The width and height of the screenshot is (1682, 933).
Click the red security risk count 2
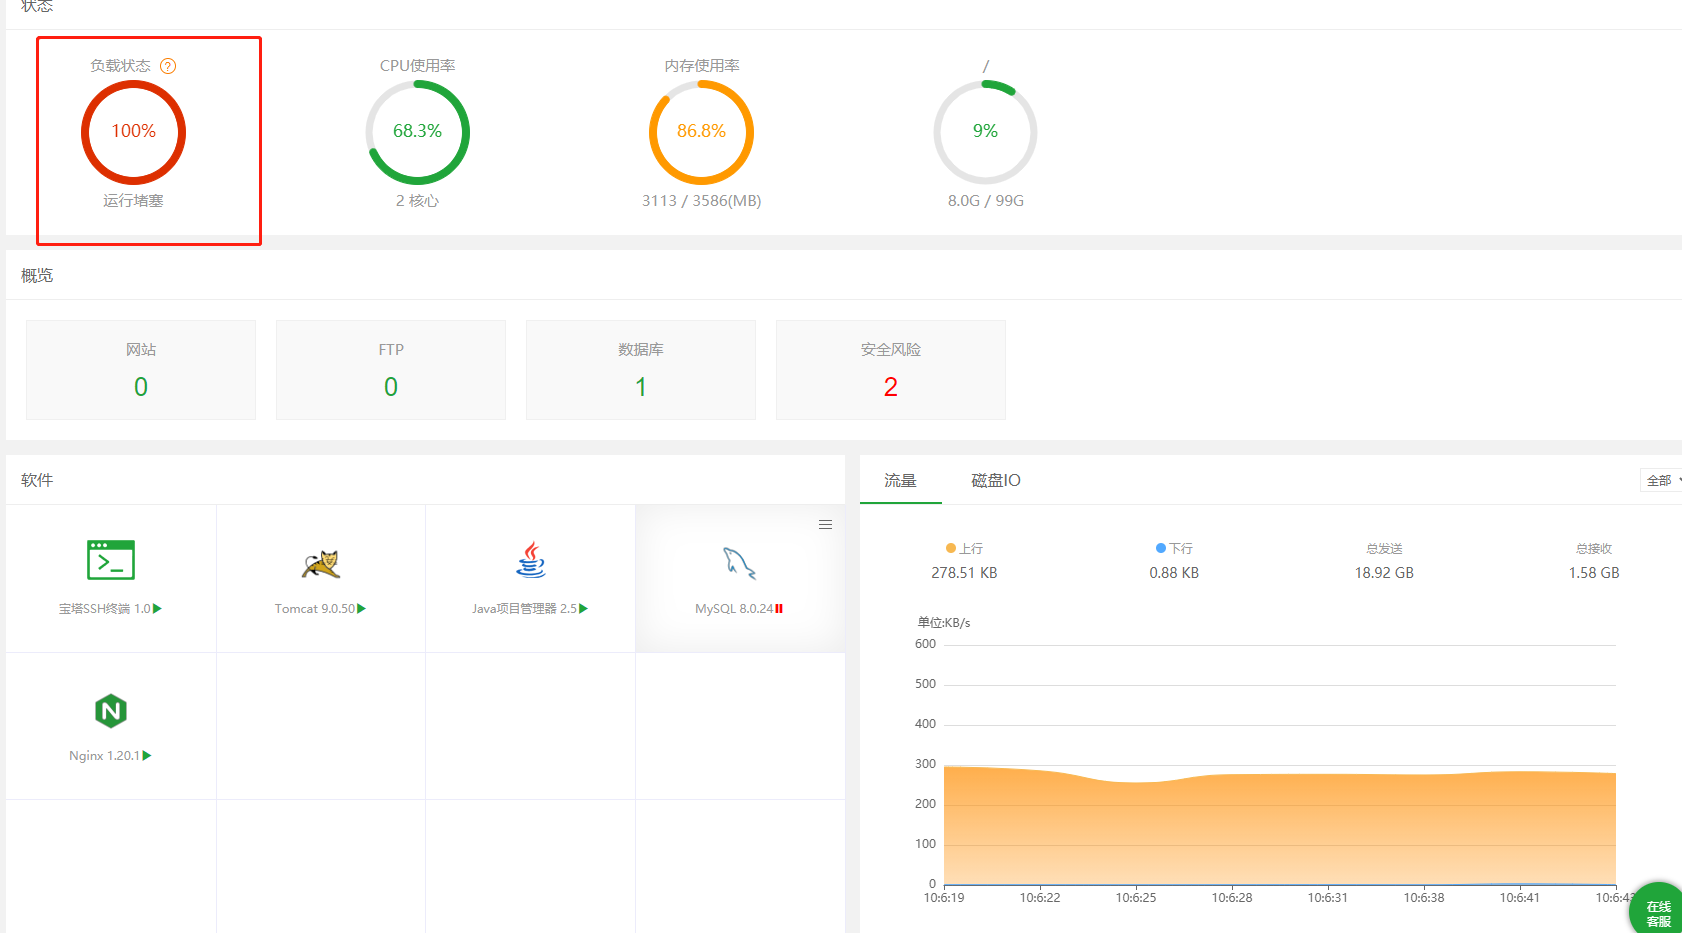coord(891,387)
